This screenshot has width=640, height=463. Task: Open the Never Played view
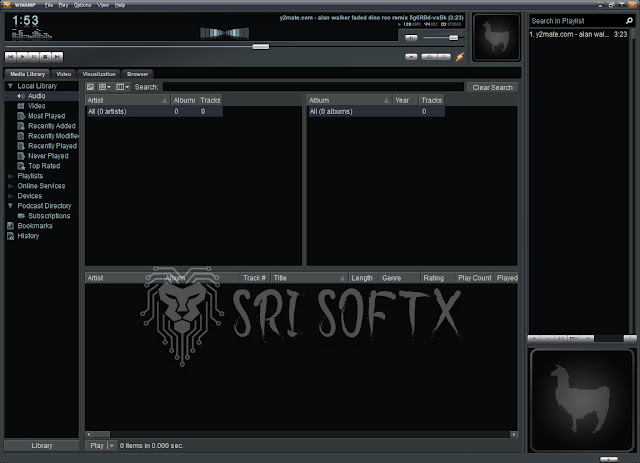(x=42, y=156)
